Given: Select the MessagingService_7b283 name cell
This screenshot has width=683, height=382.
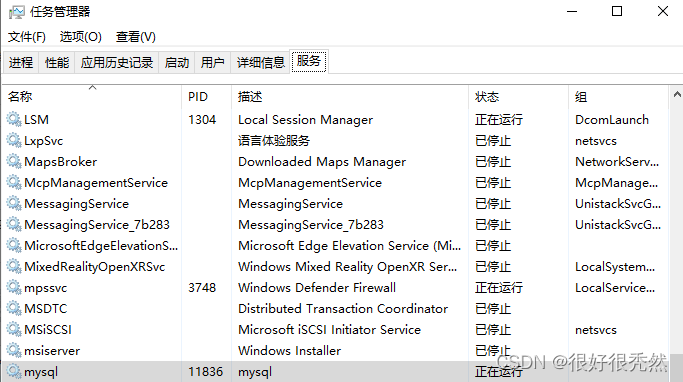Looking at the screenshot, I should [x=97, y=225].
